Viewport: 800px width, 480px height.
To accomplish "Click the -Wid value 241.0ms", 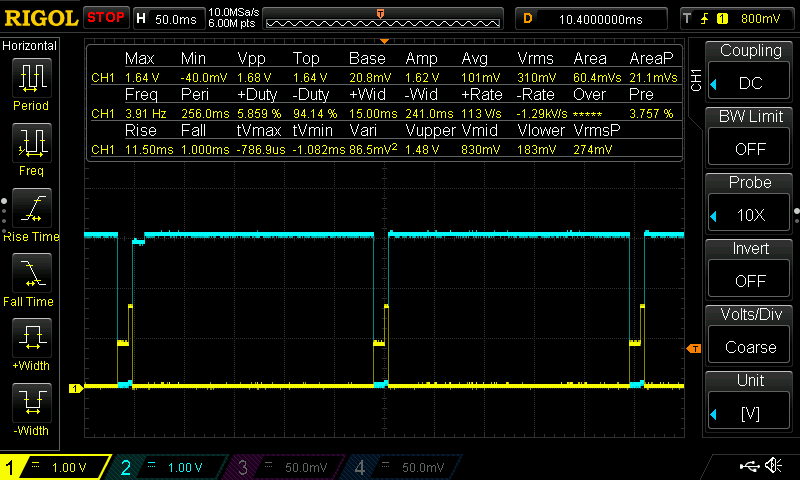I will tap(429, 113).
